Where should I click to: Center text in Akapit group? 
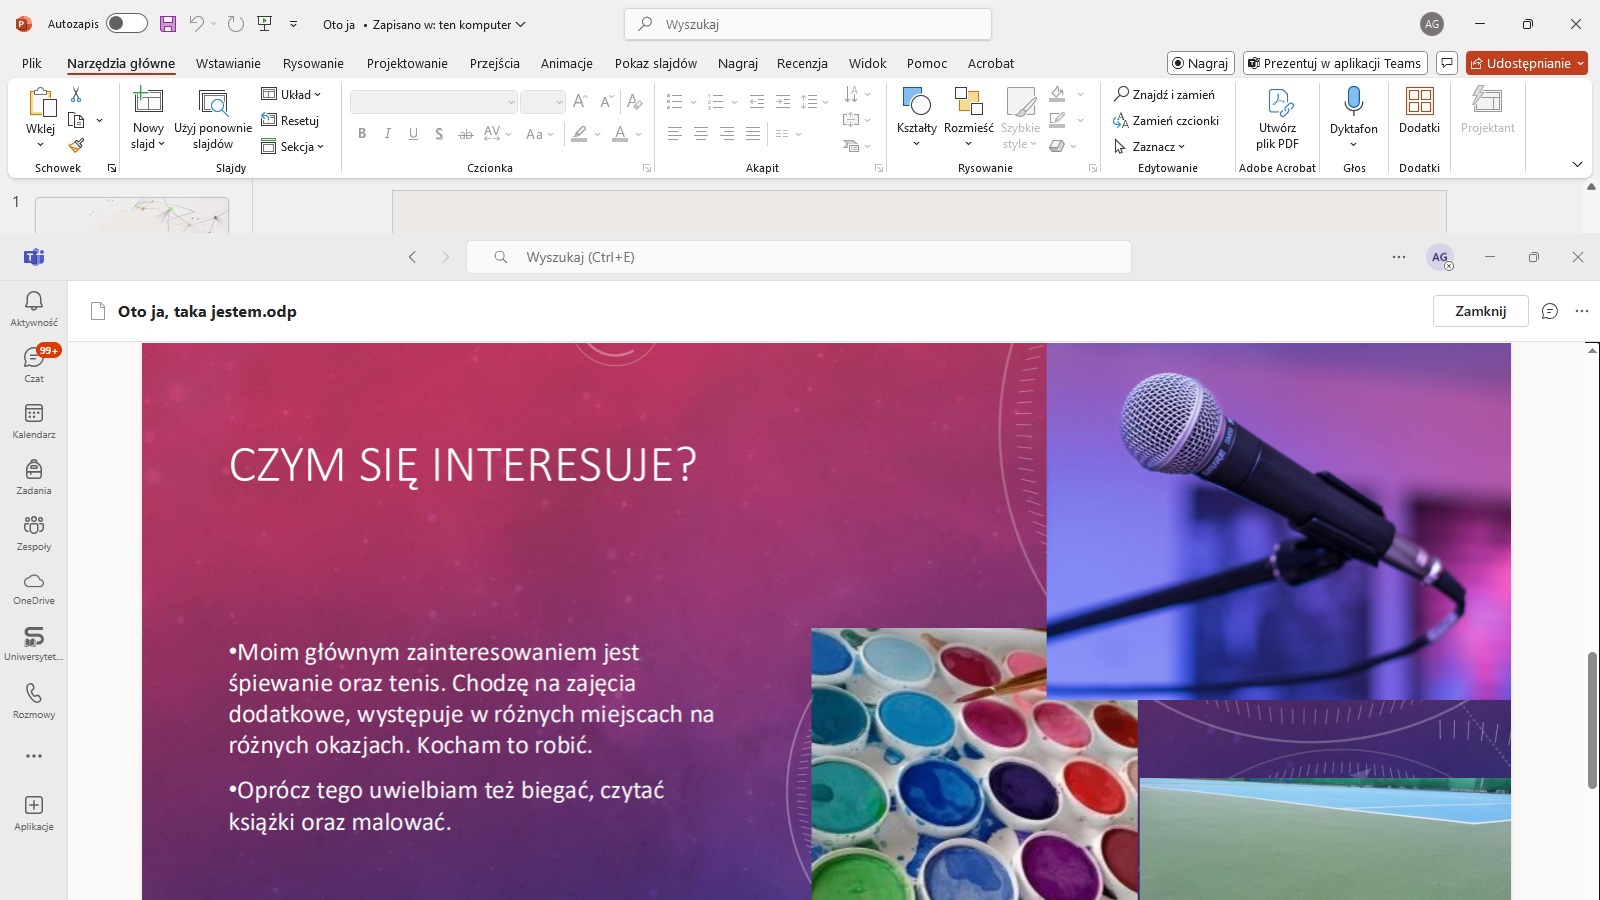point(701,133)
